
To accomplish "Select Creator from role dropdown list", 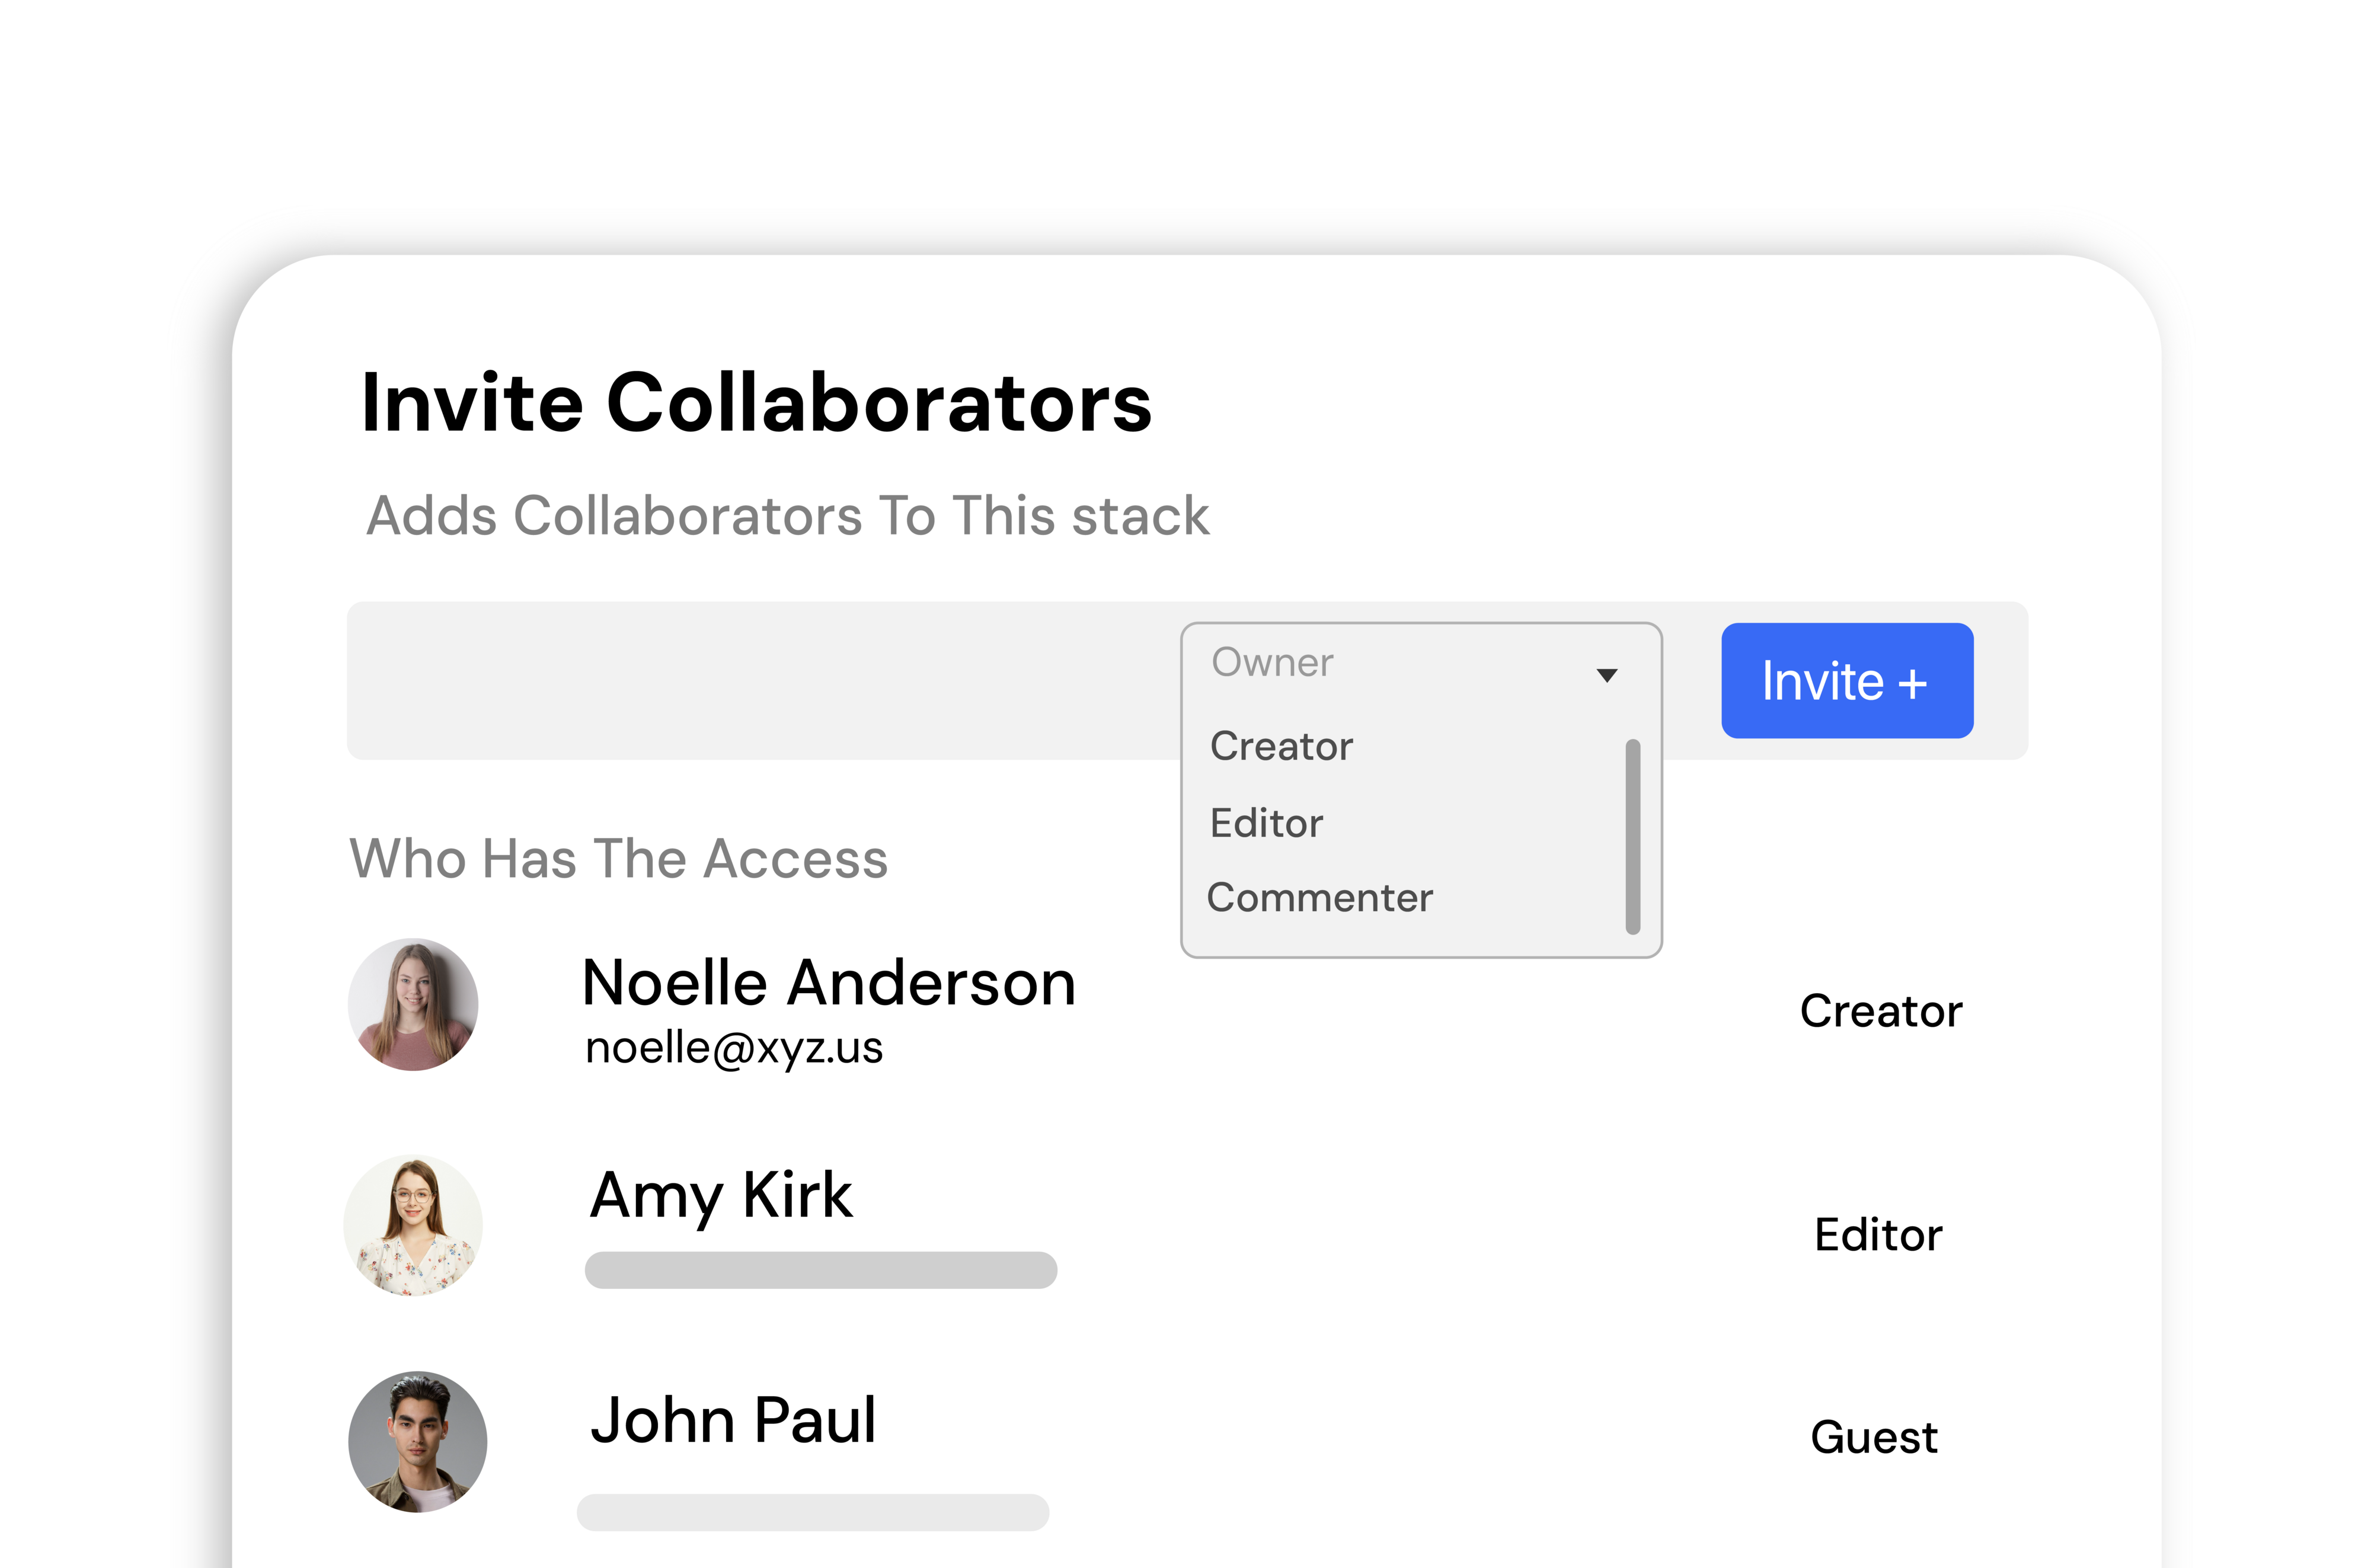I will [1281, 746].
